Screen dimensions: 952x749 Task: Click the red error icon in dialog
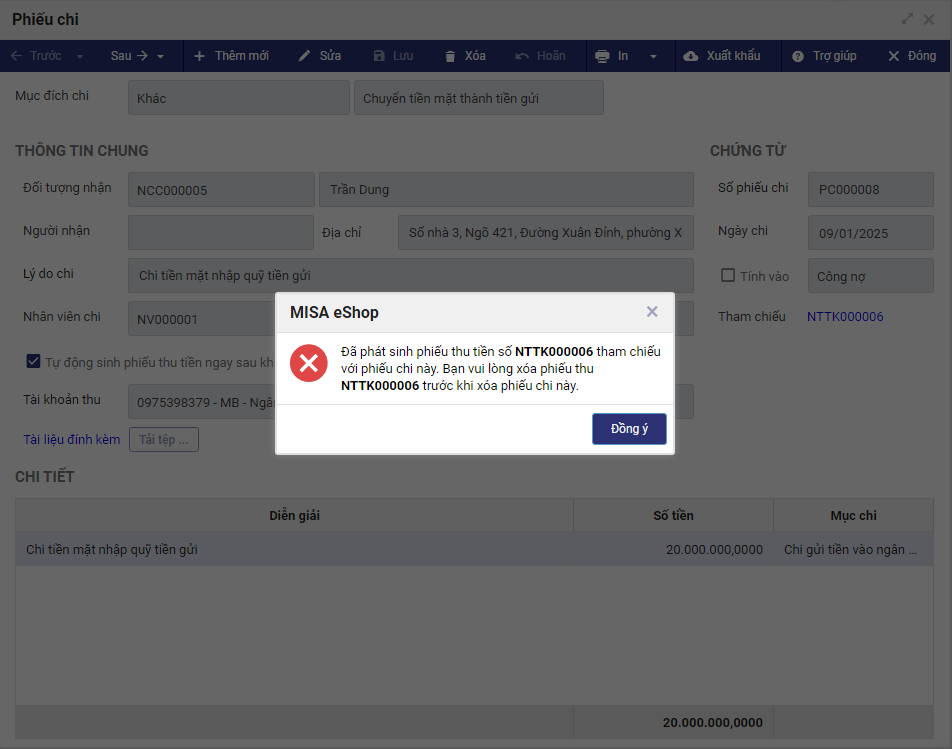point(308,363)
